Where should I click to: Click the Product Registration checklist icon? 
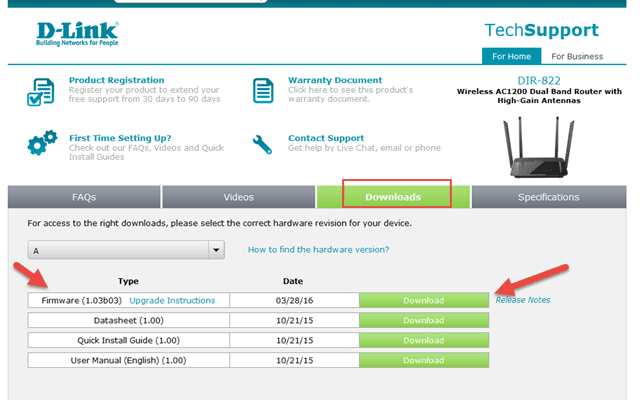coord(40,92)
